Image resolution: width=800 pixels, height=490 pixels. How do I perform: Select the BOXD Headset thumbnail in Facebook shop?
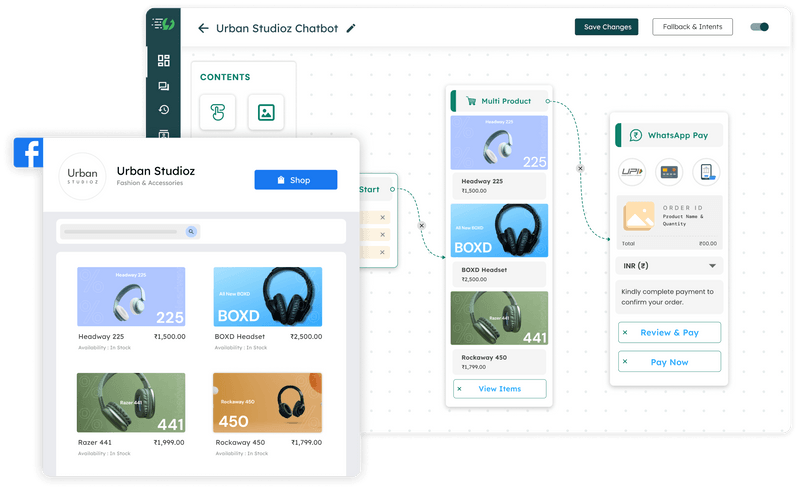coord(268,297)
